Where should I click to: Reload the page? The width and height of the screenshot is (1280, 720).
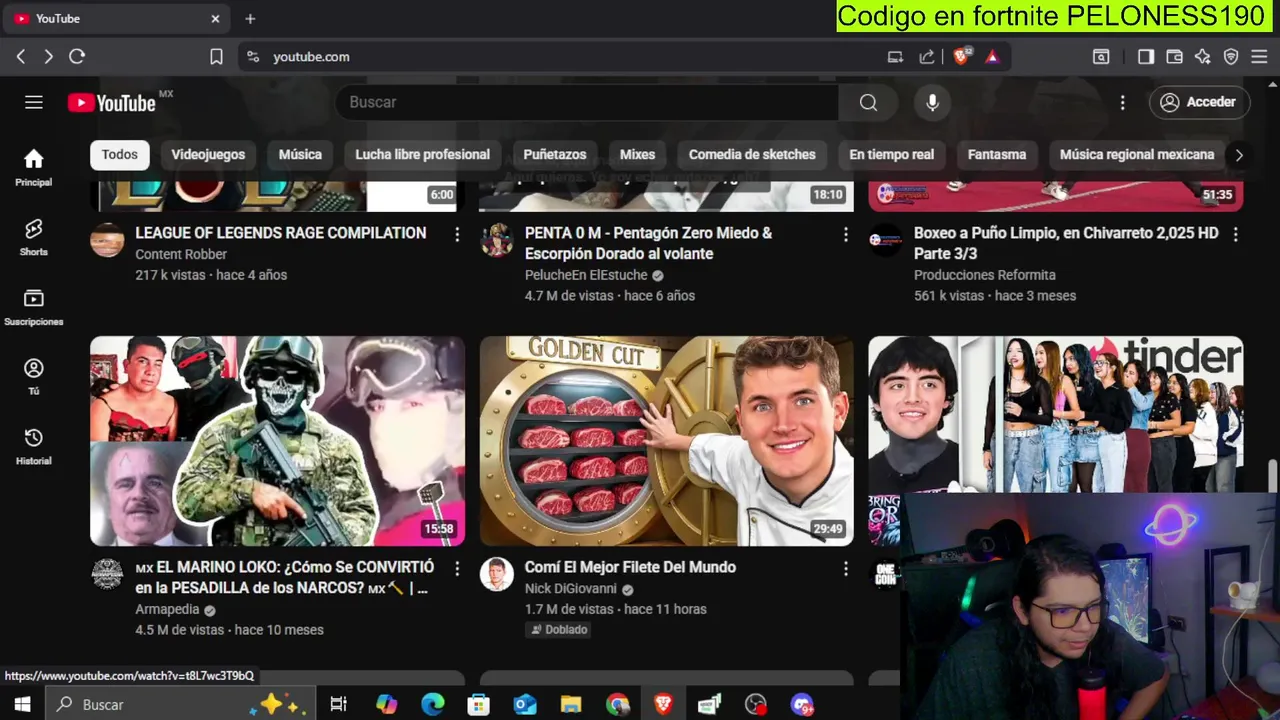[x=77, y=57]
